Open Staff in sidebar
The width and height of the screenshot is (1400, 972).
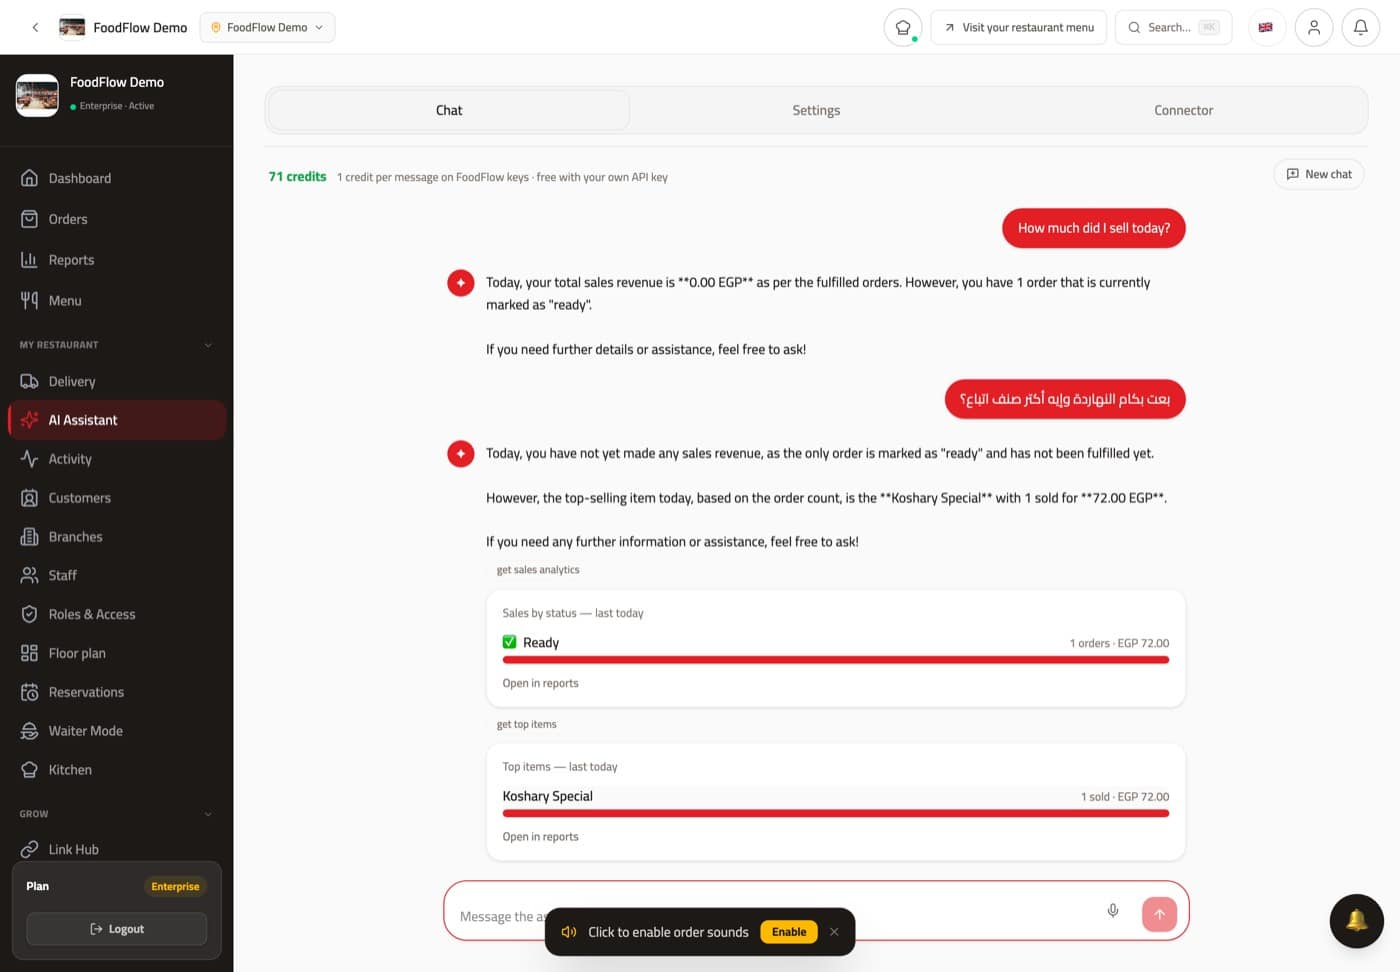pyautogui.click(x=117, y=575)
